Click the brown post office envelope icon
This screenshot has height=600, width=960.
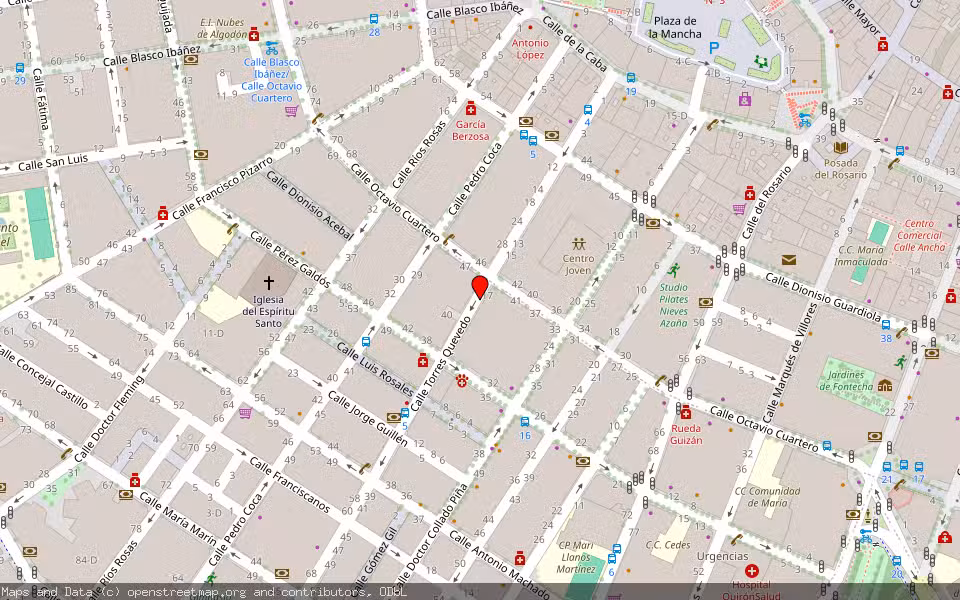tap(789, 260)
